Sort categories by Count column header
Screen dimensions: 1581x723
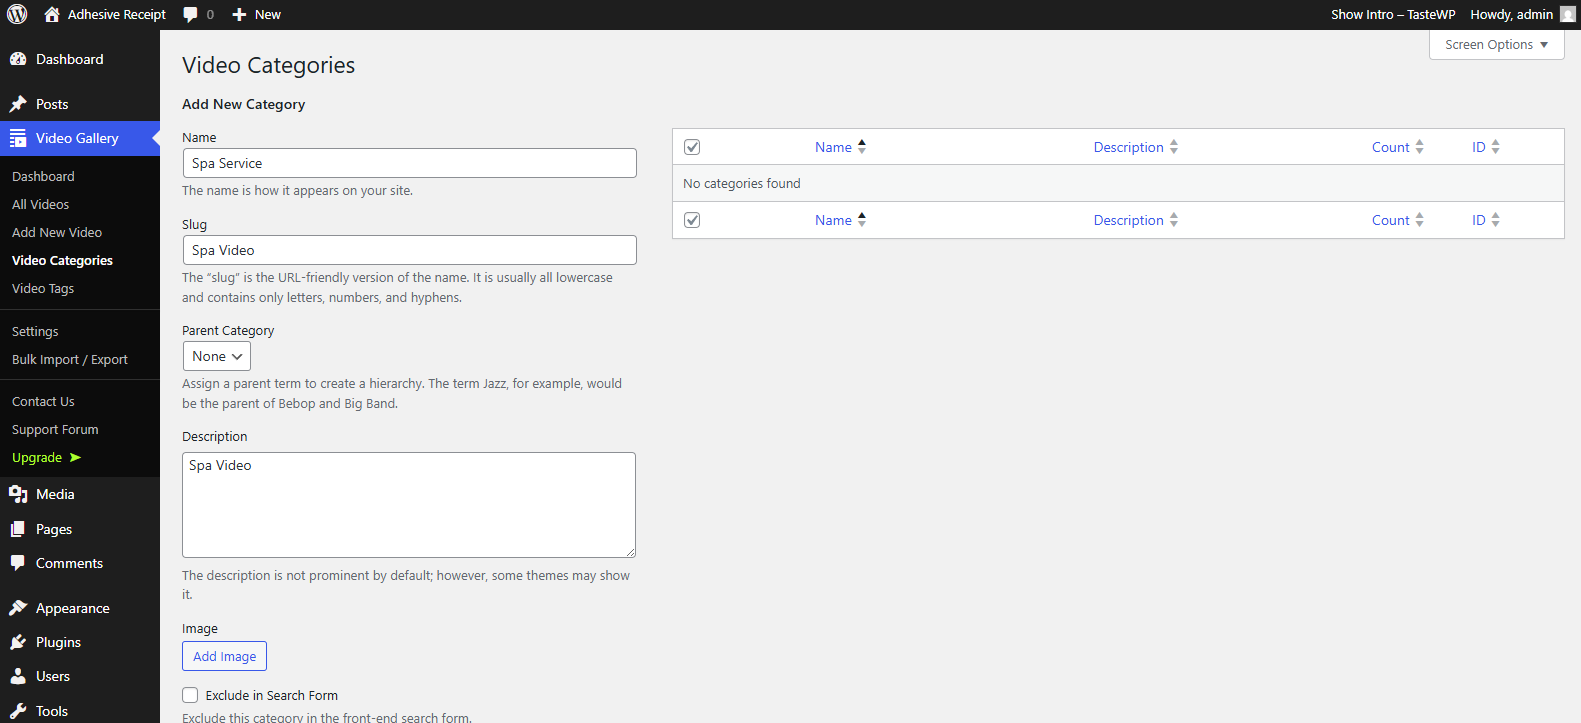click(1390, 147)
